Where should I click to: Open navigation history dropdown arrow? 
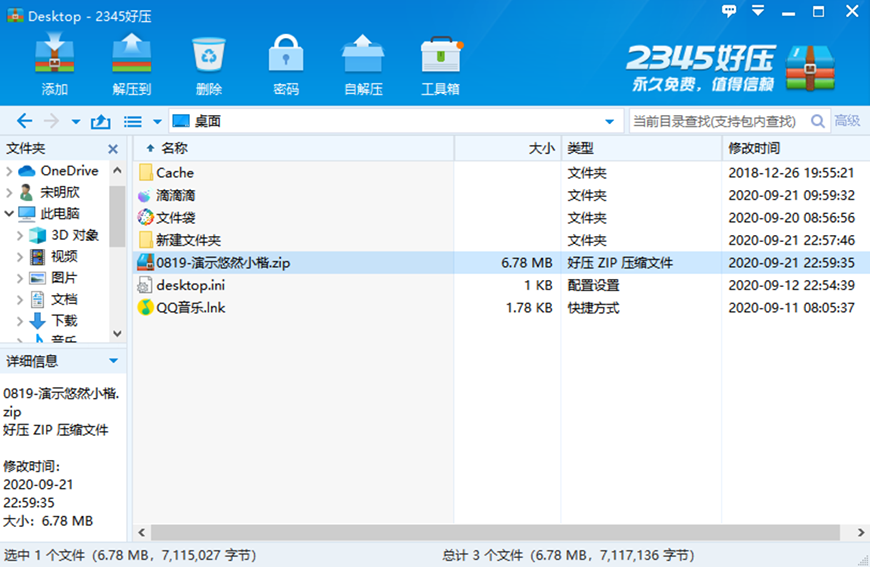75,122
